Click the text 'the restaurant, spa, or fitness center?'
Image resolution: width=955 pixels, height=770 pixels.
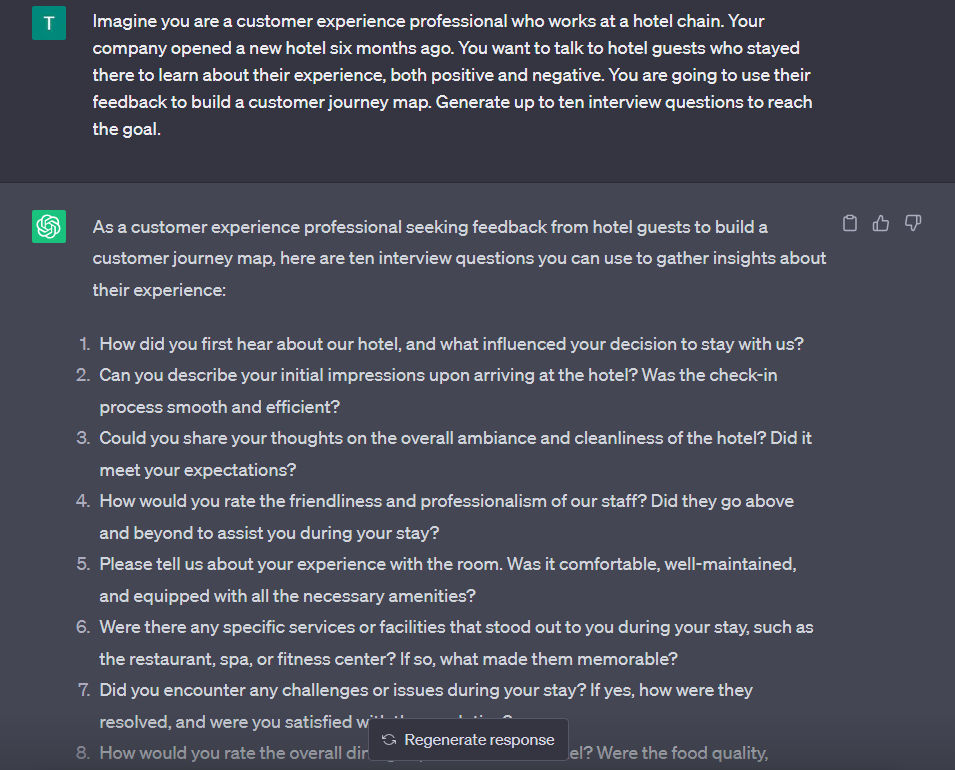point(247,659)
